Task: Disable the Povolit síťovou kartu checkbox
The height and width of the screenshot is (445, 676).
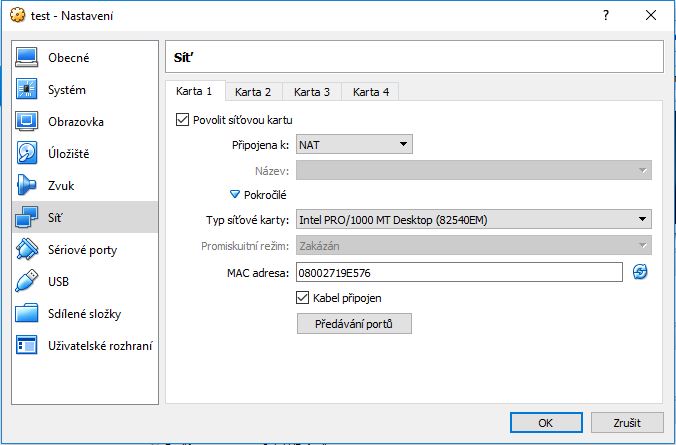Action: coord(182,119)
